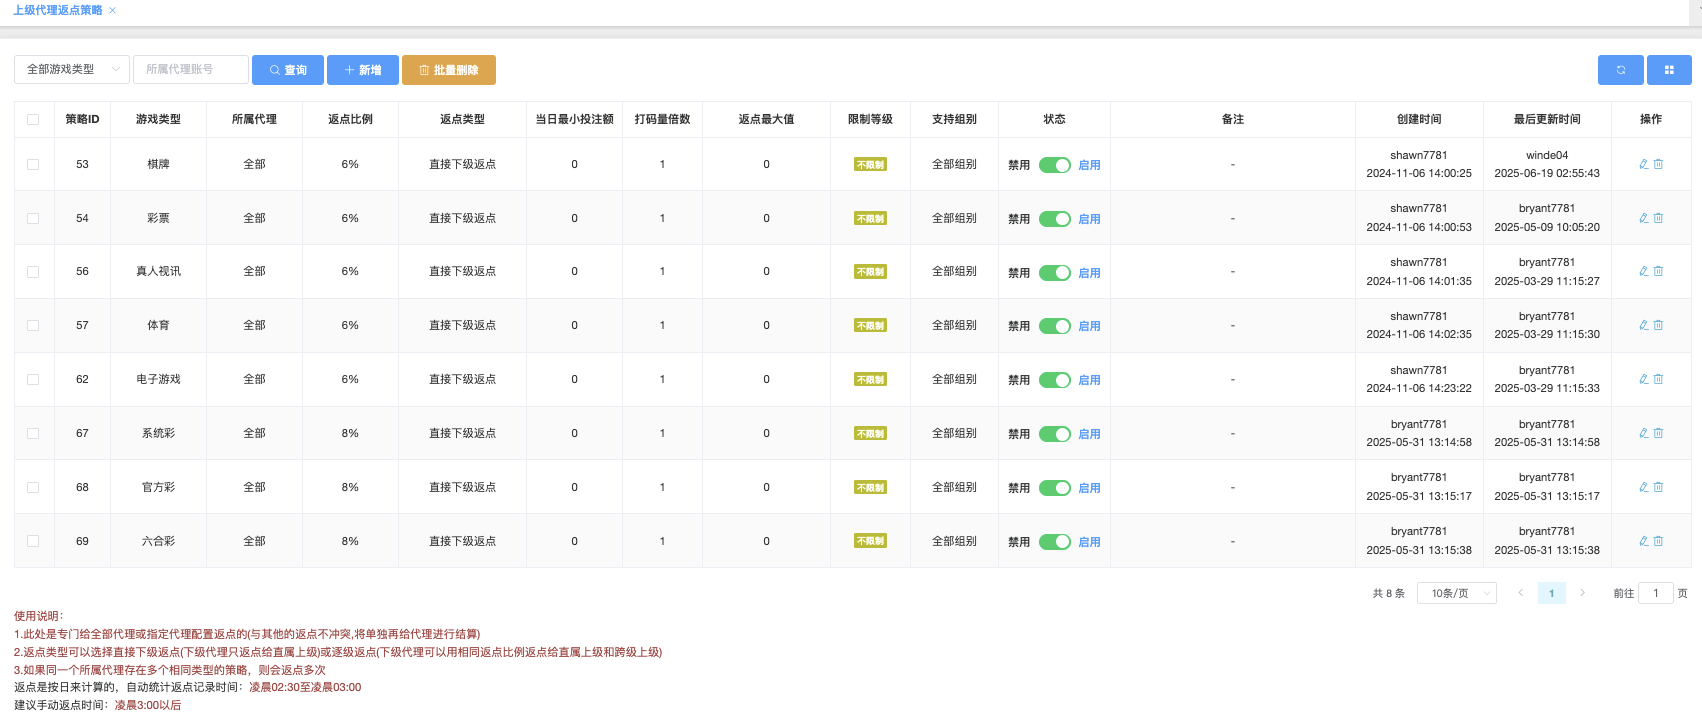Click the next page arrow
Image resolution: width=1702 pixels, height=716 pixels.
(x=1582, y=593)
